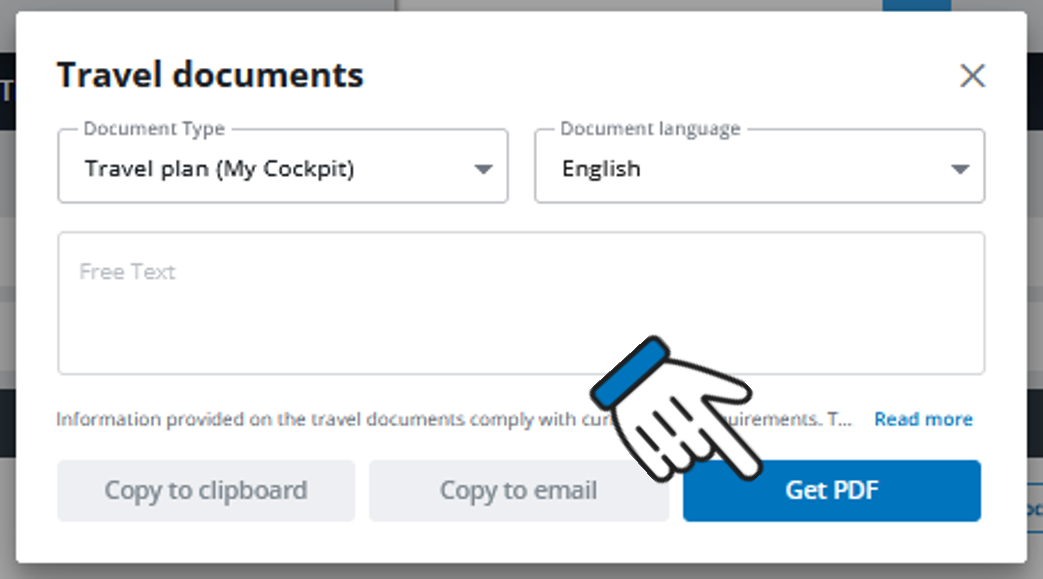1043x579 pixels.
Task: Click the 'Document language' field label
Action: click(x=650, y=129)
